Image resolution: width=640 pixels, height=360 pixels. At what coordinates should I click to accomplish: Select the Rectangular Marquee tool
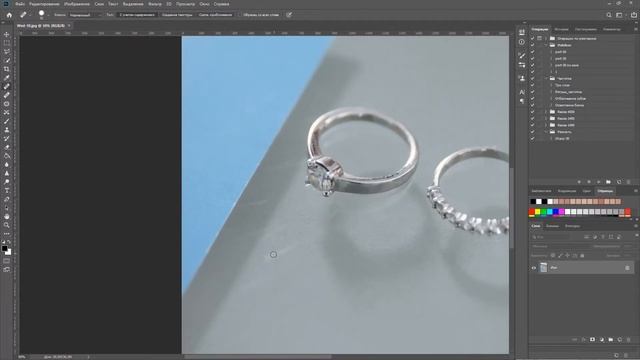[7, 43]
